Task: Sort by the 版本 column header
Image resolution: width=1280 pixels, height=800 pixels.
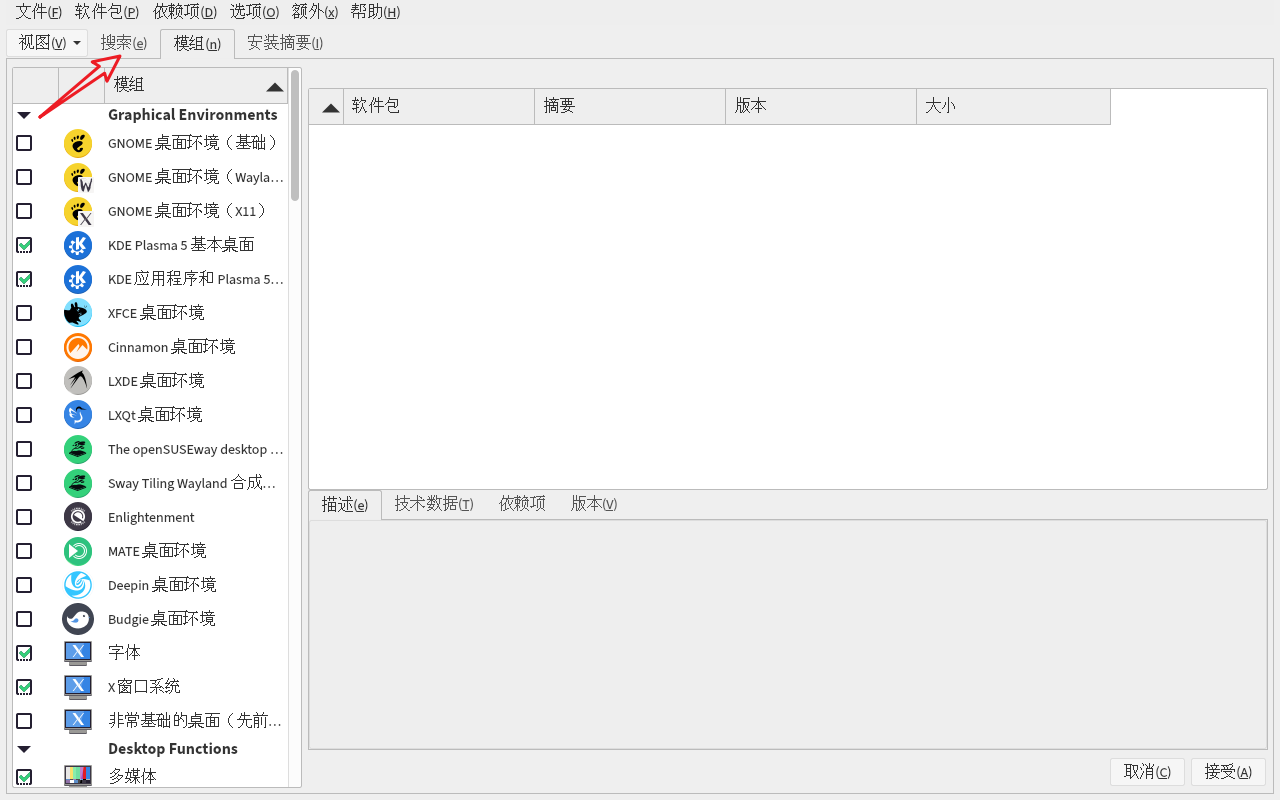Action: 821,107
